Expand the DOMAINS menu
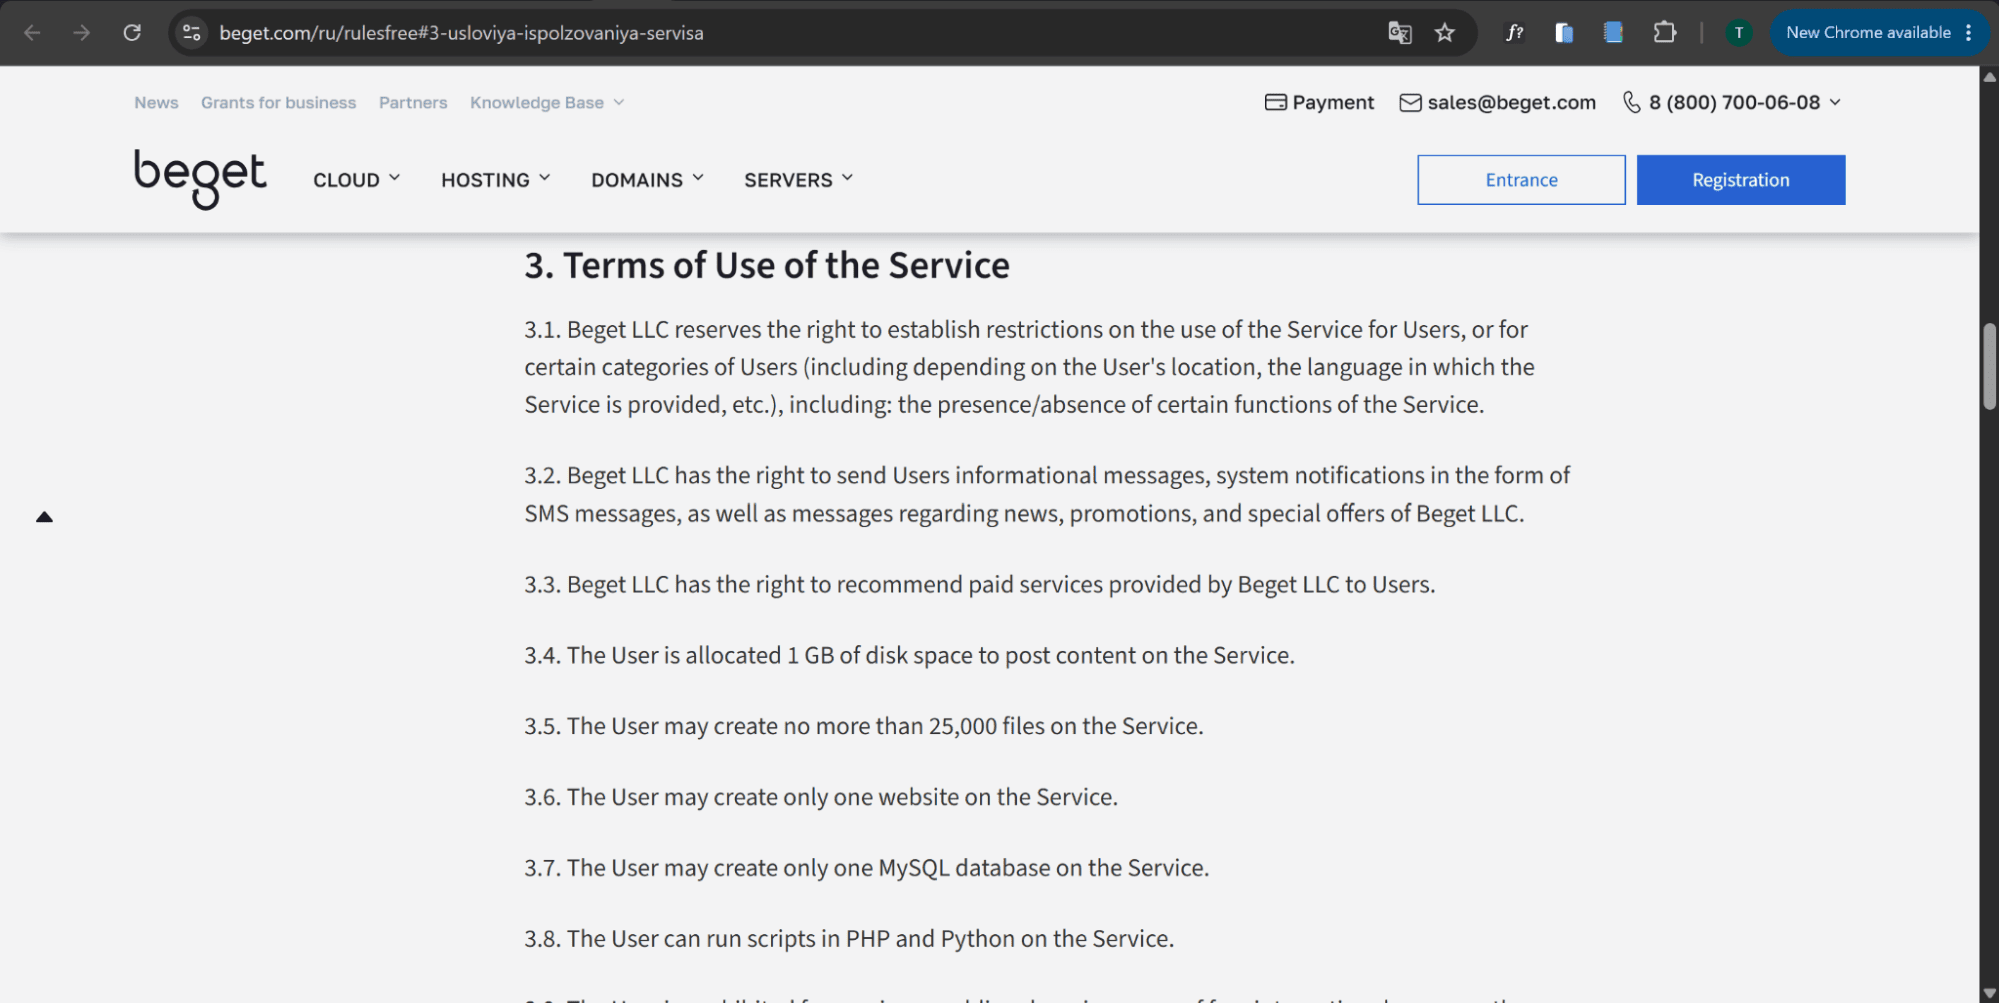This screenshot has height=1004, width=1999. pos(647,180)
